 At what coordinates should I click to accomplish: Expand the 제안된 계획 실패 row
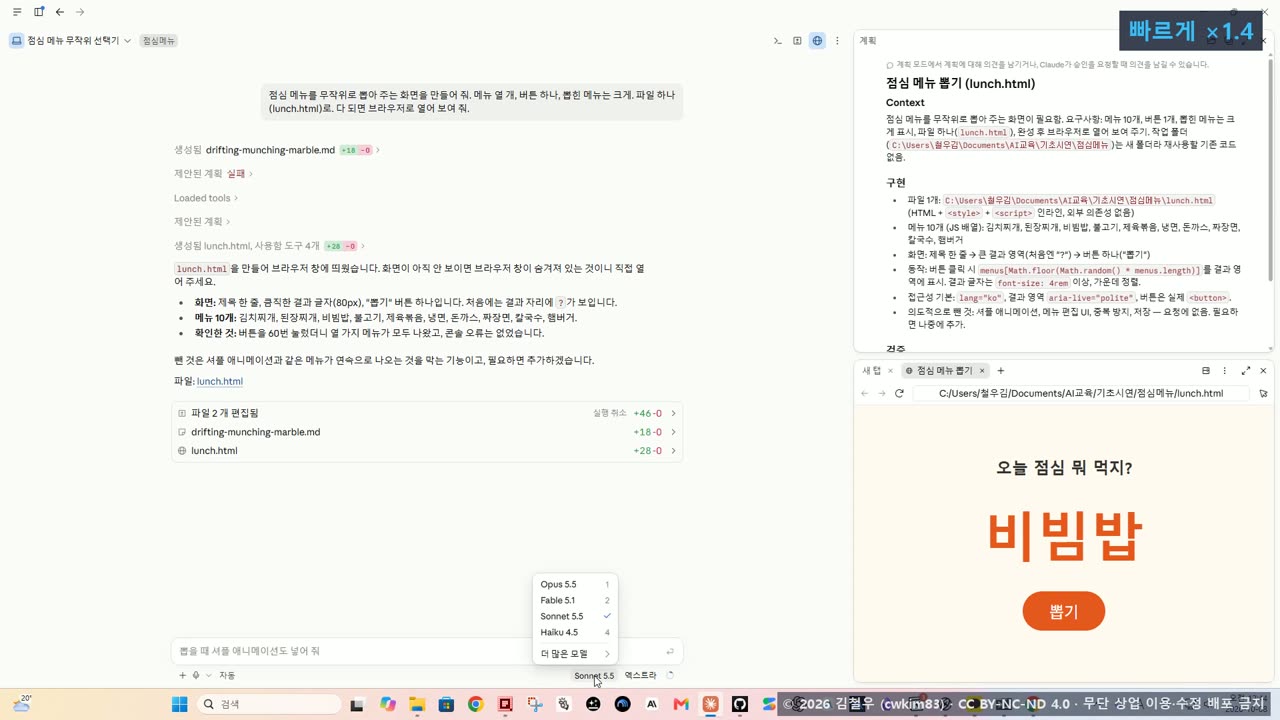click(213, 174)
